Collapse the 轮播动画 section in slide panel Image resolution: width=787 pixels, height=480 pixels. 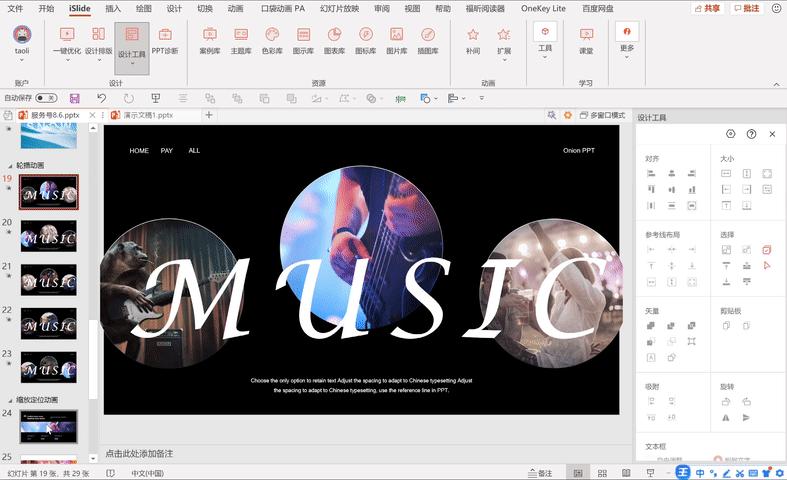coord(10,165)
